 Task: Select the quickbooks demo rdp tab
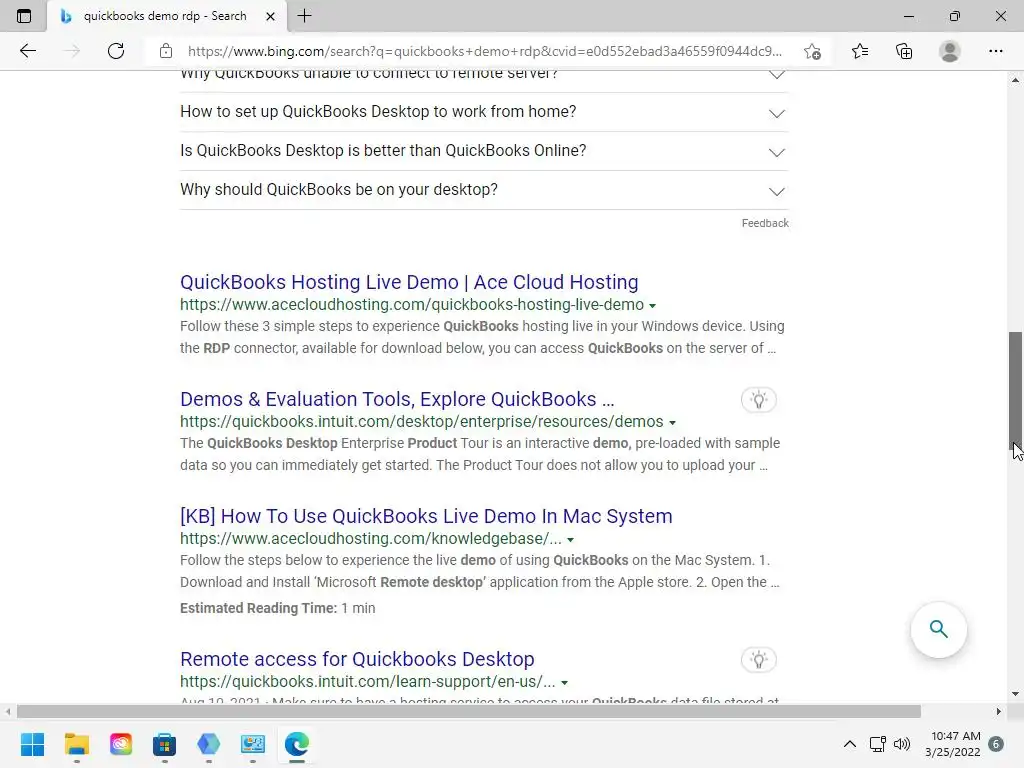click(x=167, y=16)
